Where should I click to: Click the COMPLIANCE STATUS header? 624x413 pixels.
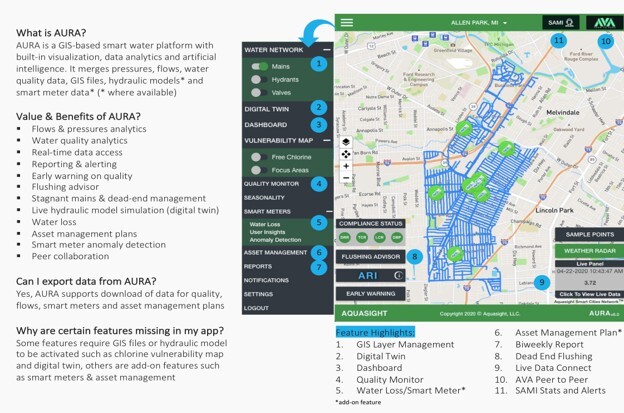pos(370,224)
